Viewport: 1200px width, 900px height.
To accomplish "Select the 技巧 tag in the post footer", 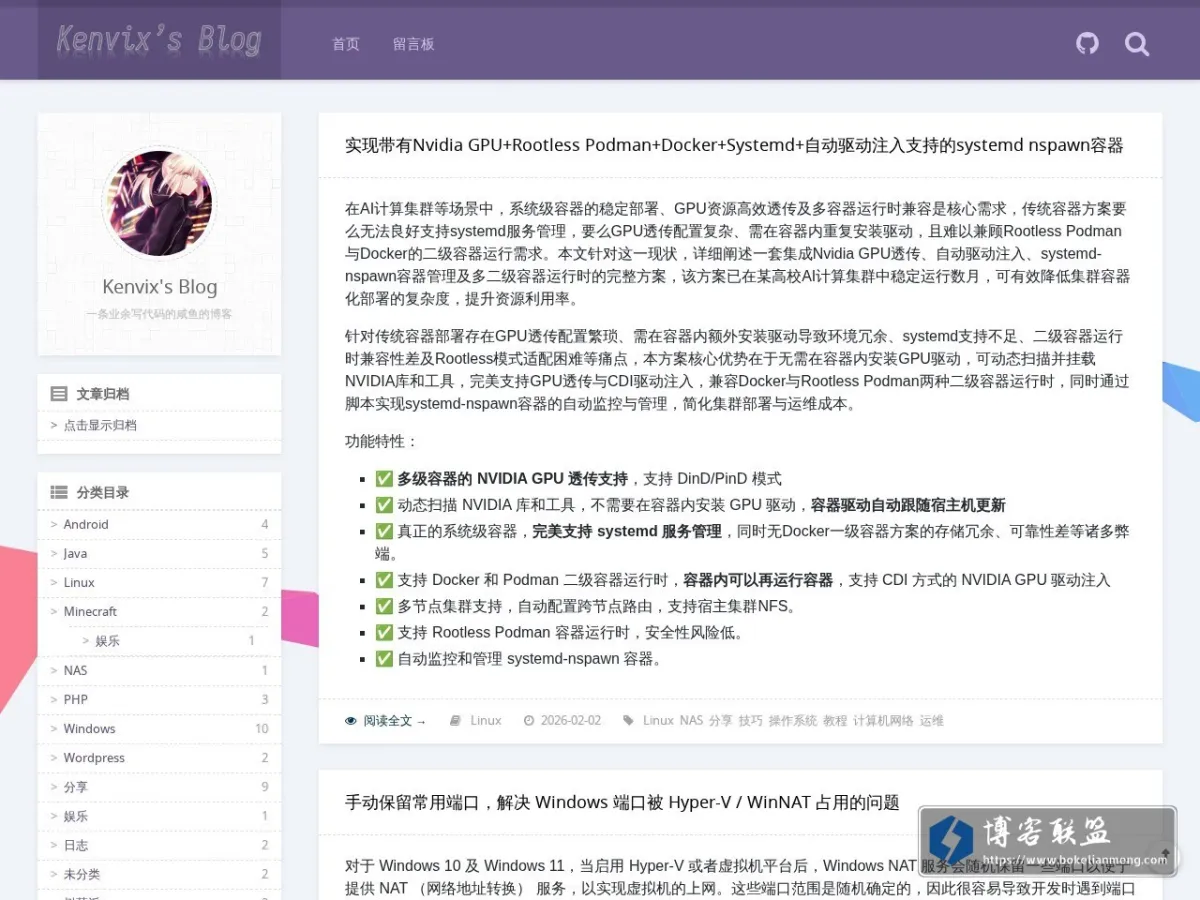I will pyautogui.click(x=750, y=720).
